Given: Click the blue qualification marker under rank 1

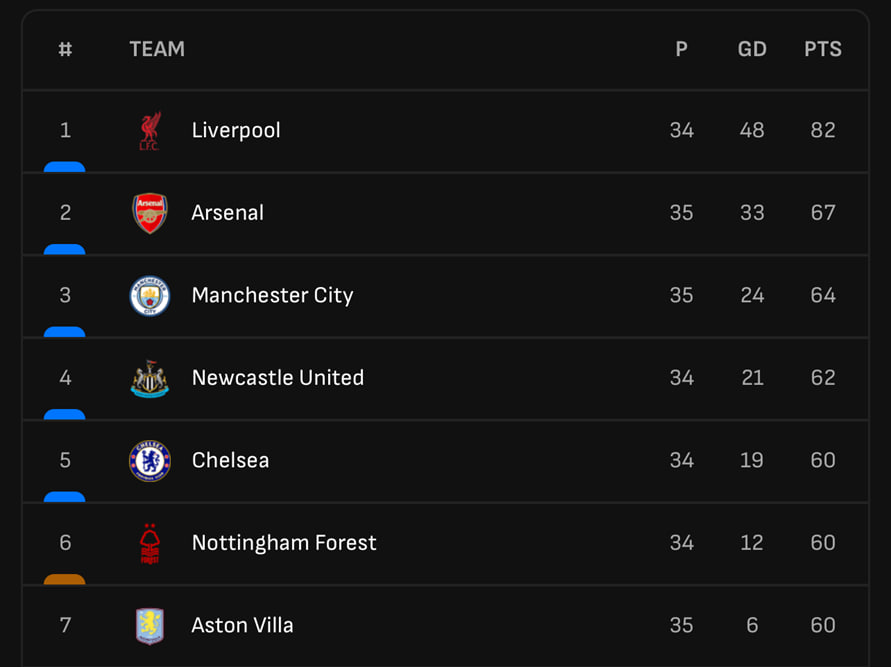Looking at the screenshot, I should (x=64, y=167).
